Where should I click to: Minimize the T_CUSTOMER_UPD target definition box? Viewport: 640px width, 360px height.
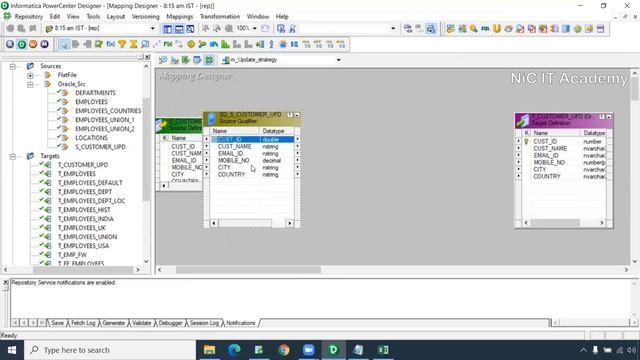tap(609, 117)
